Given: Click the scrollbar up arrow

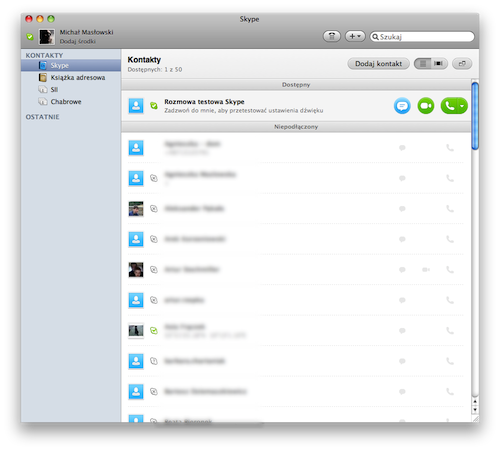Looking at the screenshot, I should click(x=475, y=401).
